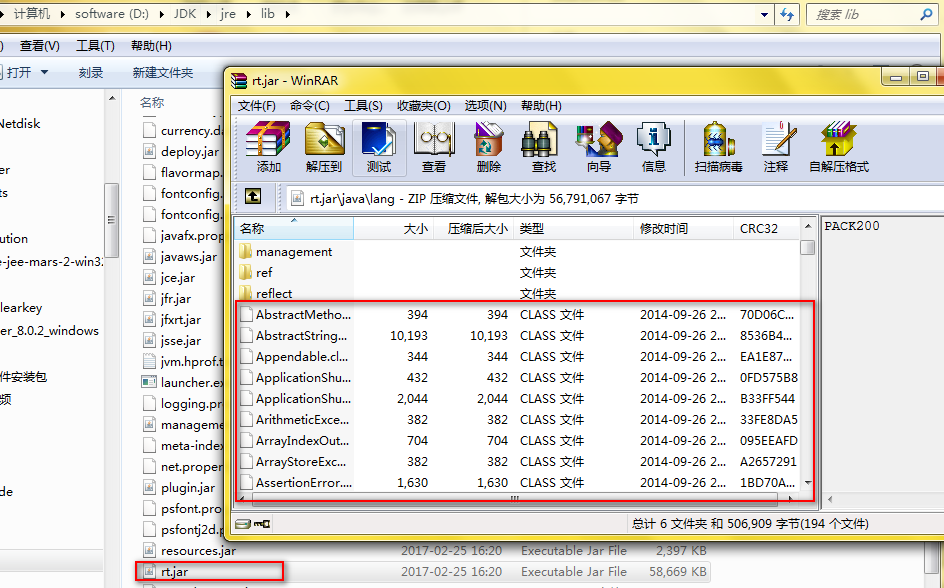Click the deploy.jar file icon in Explorer
This screenshot has width=944, height=588.
pos(149,152)
